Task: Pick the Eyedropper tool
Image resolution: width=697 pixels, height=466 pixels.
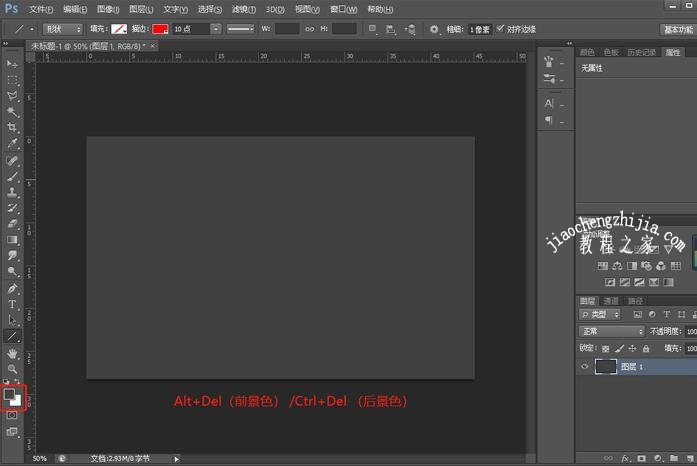Action: click(13, 144)
